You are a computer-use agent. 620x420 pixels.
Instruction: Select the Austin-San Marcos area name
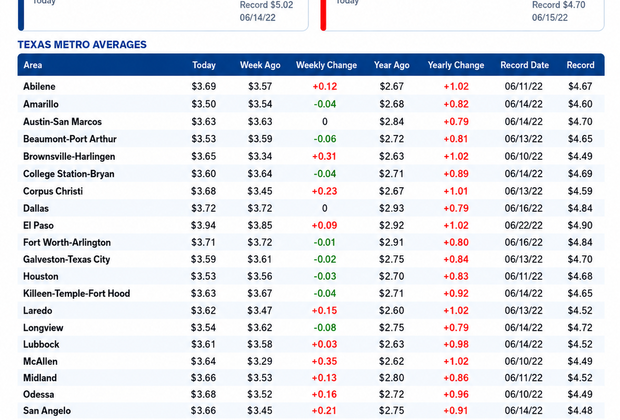[62, 122]
